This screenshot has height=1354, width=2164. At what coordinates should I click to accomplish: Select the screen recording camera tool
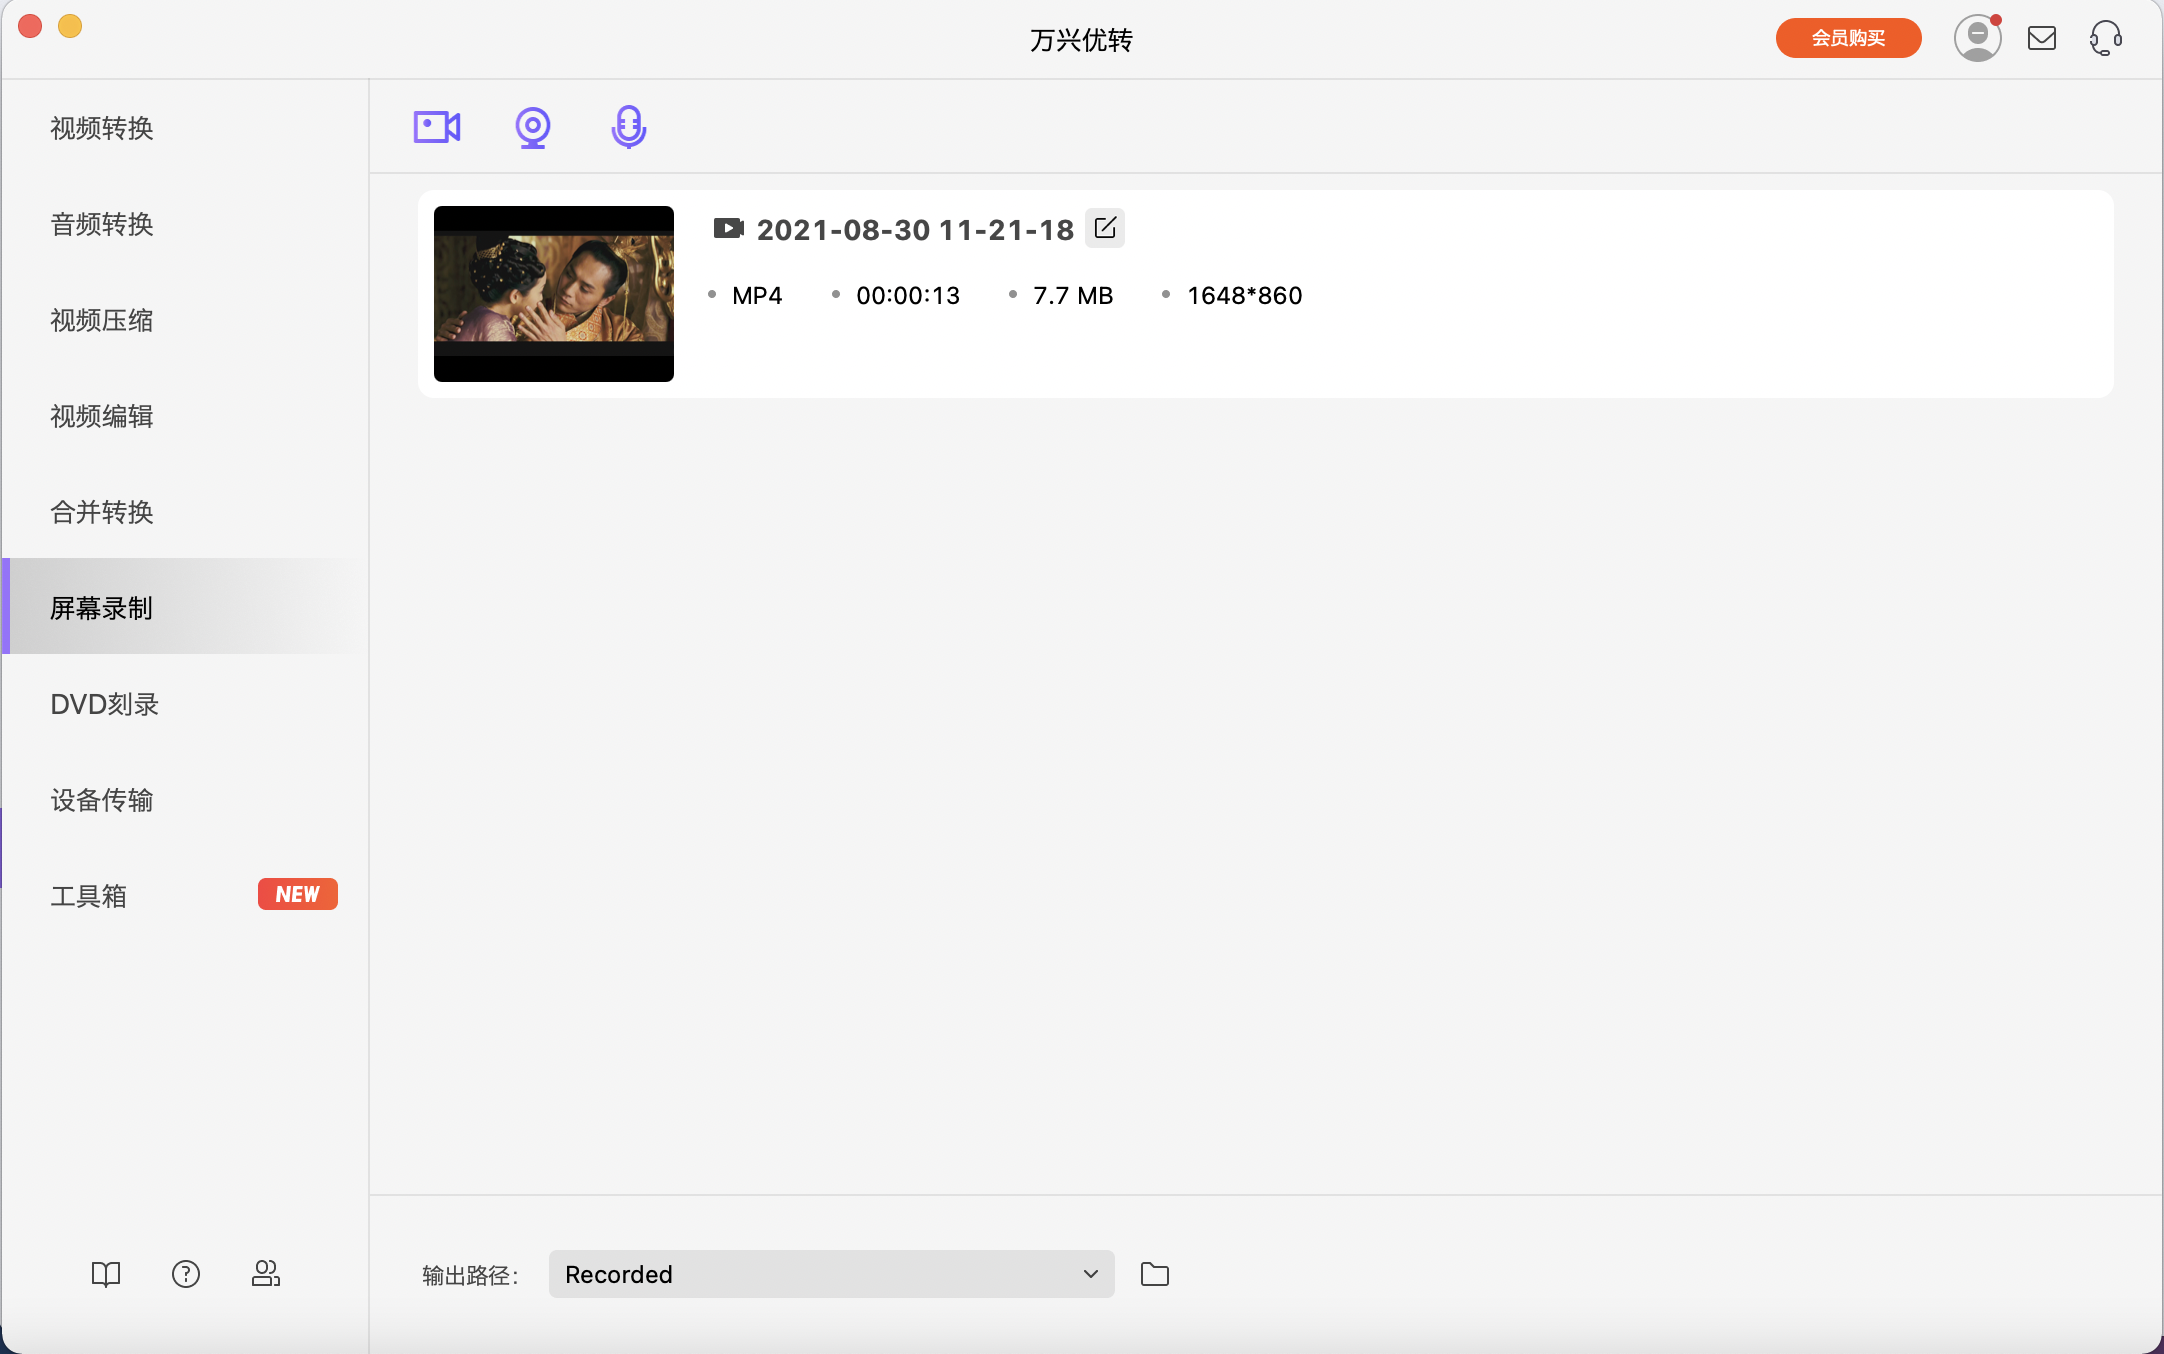(x=437, y=126)
